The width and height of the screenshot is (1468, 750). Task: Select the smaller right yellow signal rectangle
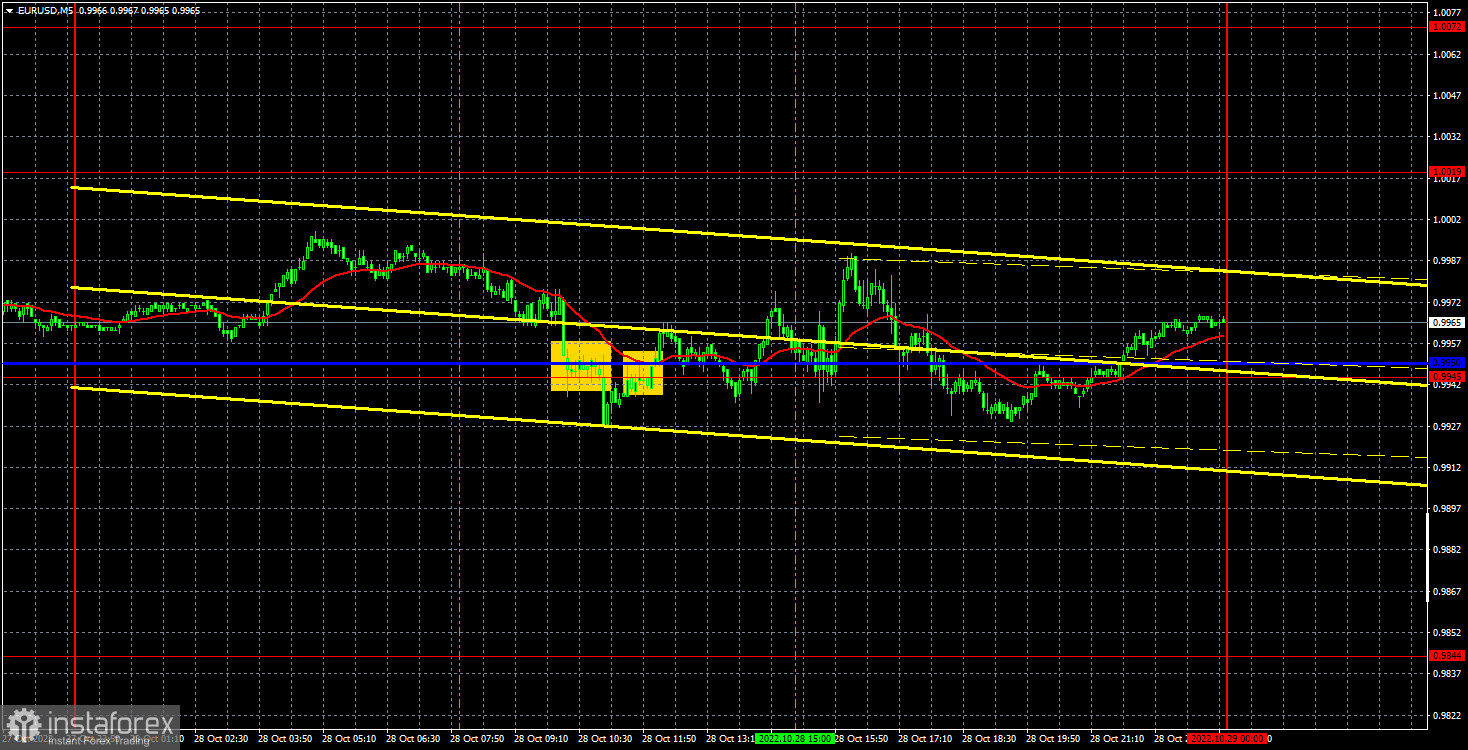[x=643, y=373]
